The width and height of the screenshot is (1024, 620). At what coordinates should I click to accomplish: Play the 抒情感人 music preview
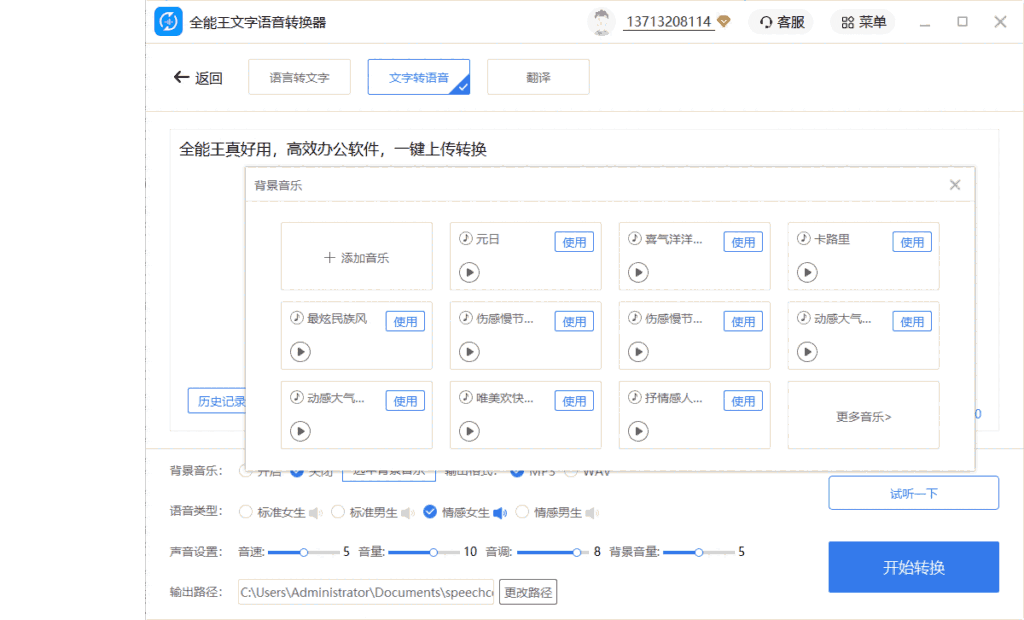tap(638, 431)
